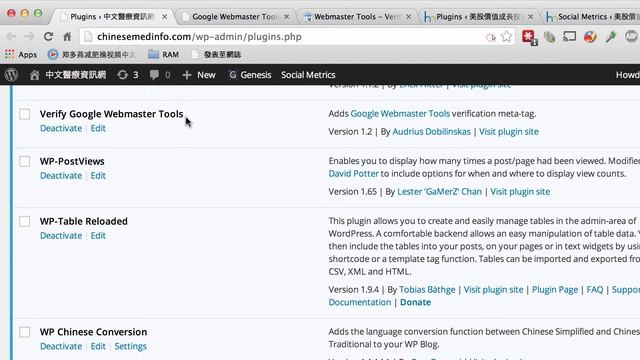Click the colorful globe extension icon
The height and width of the screenshot is (360, 640).
[590, 37]
